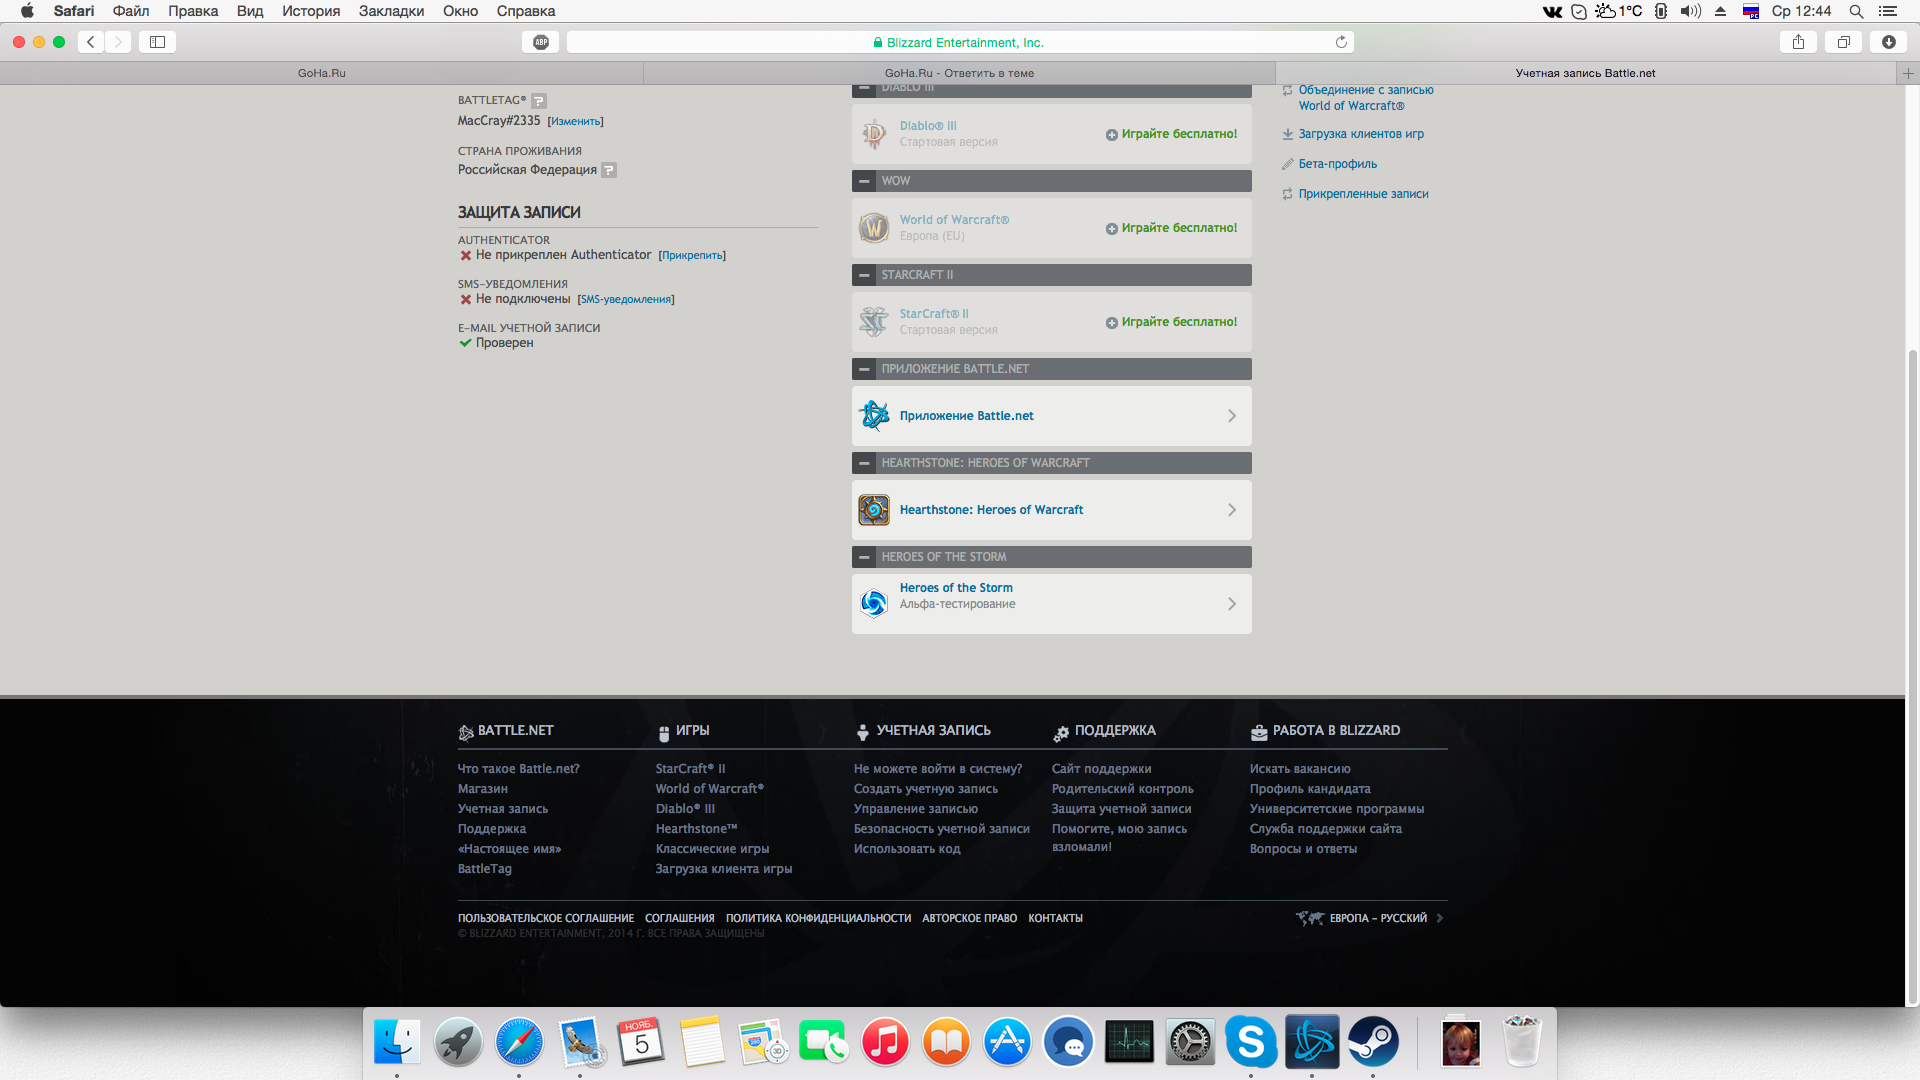This screenshot has height=1080, width=1920.
Task: Click Играйте бесплатно for Diablo III
Action: point(1171,134)
